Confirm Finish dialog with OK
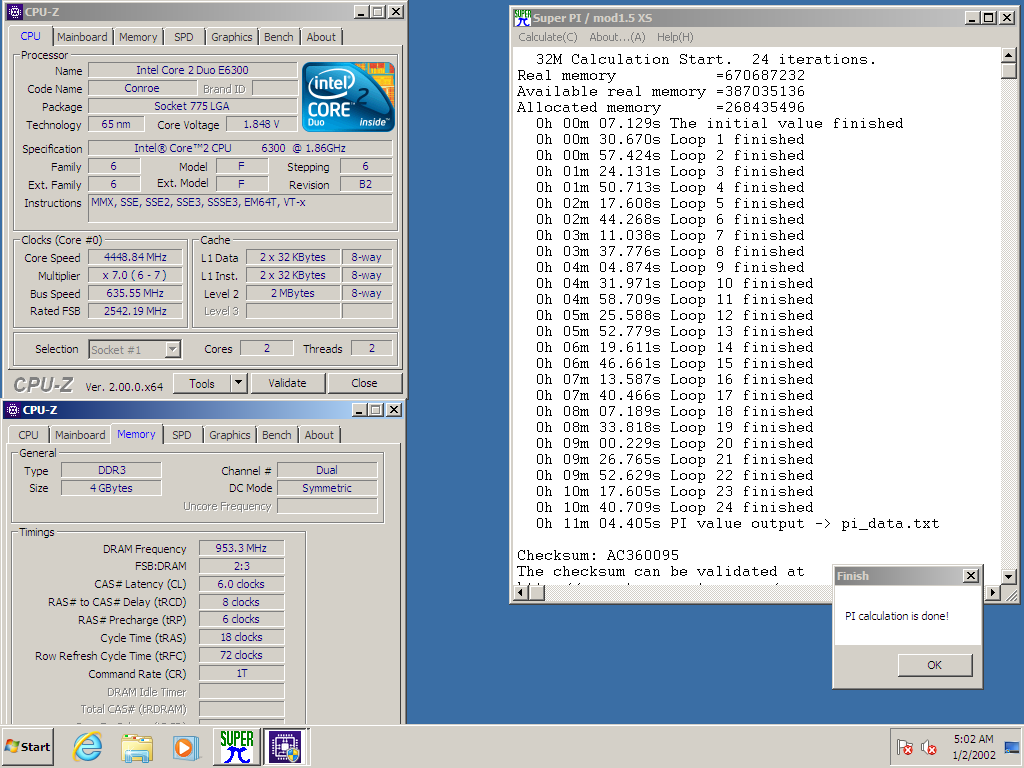 point(935,665)
